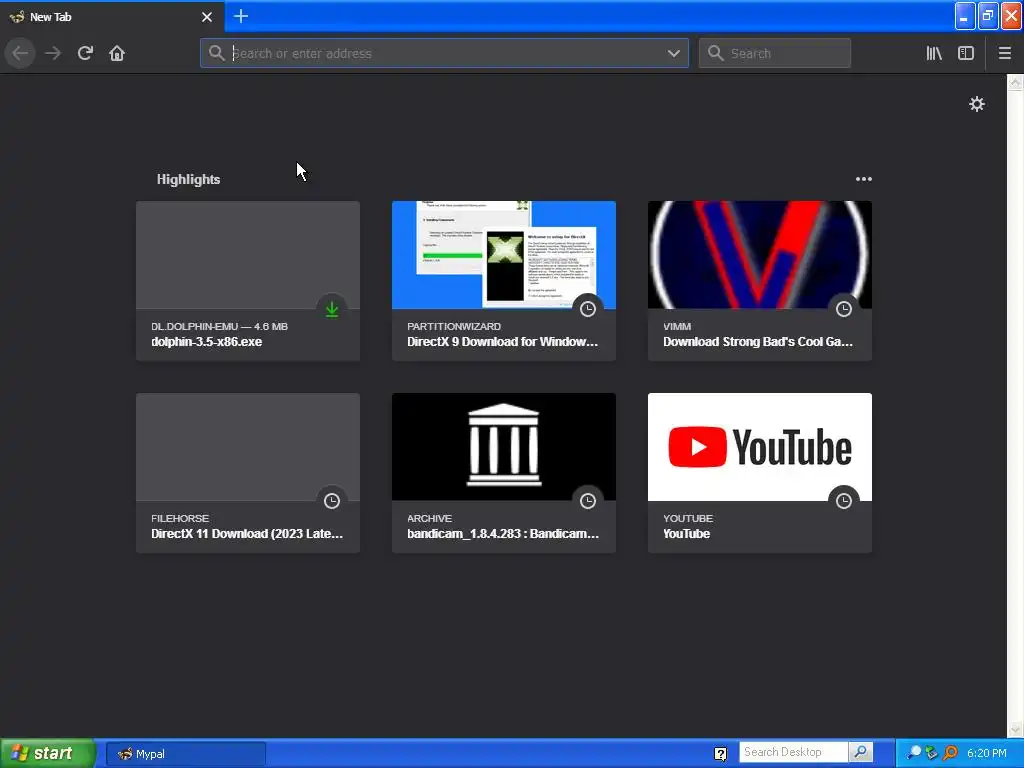Image resolution: width=1024 pixels, height=768 pixels.
Task: Open FileHorse DirectX 11 Download highlight
Action: [x=248, y=473]
